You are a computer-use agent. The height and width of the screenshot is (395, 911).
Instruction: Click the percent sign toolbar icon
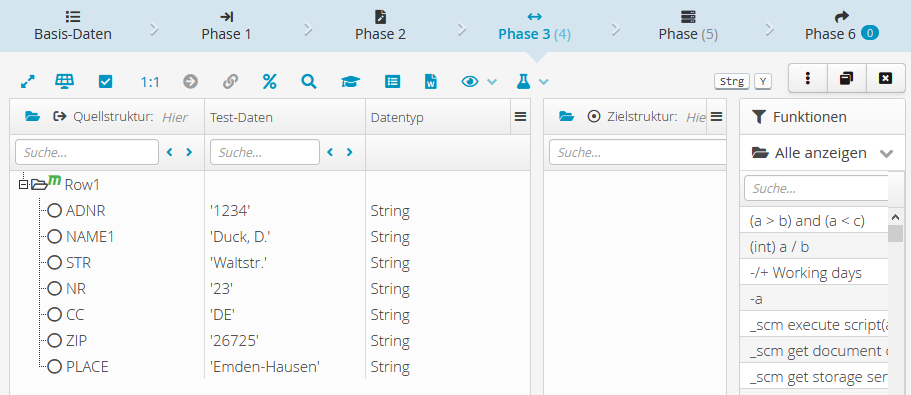coord(269,82)
